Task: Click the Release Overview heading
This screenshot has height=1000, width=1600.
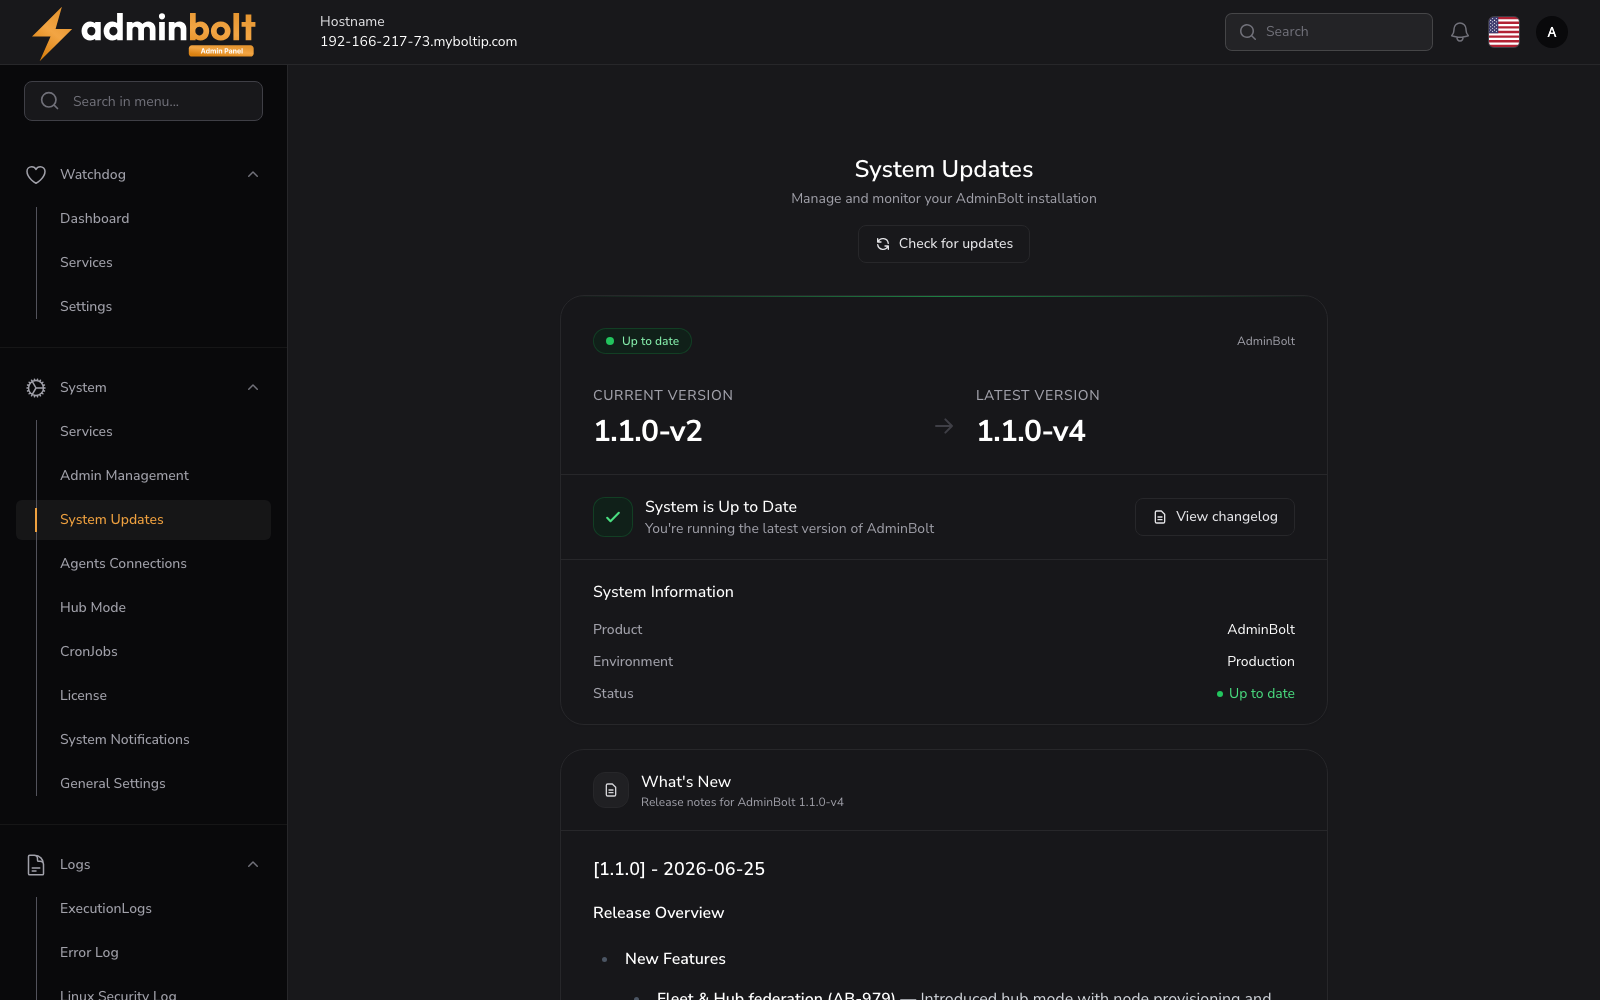Action: (x=658, y=913)
